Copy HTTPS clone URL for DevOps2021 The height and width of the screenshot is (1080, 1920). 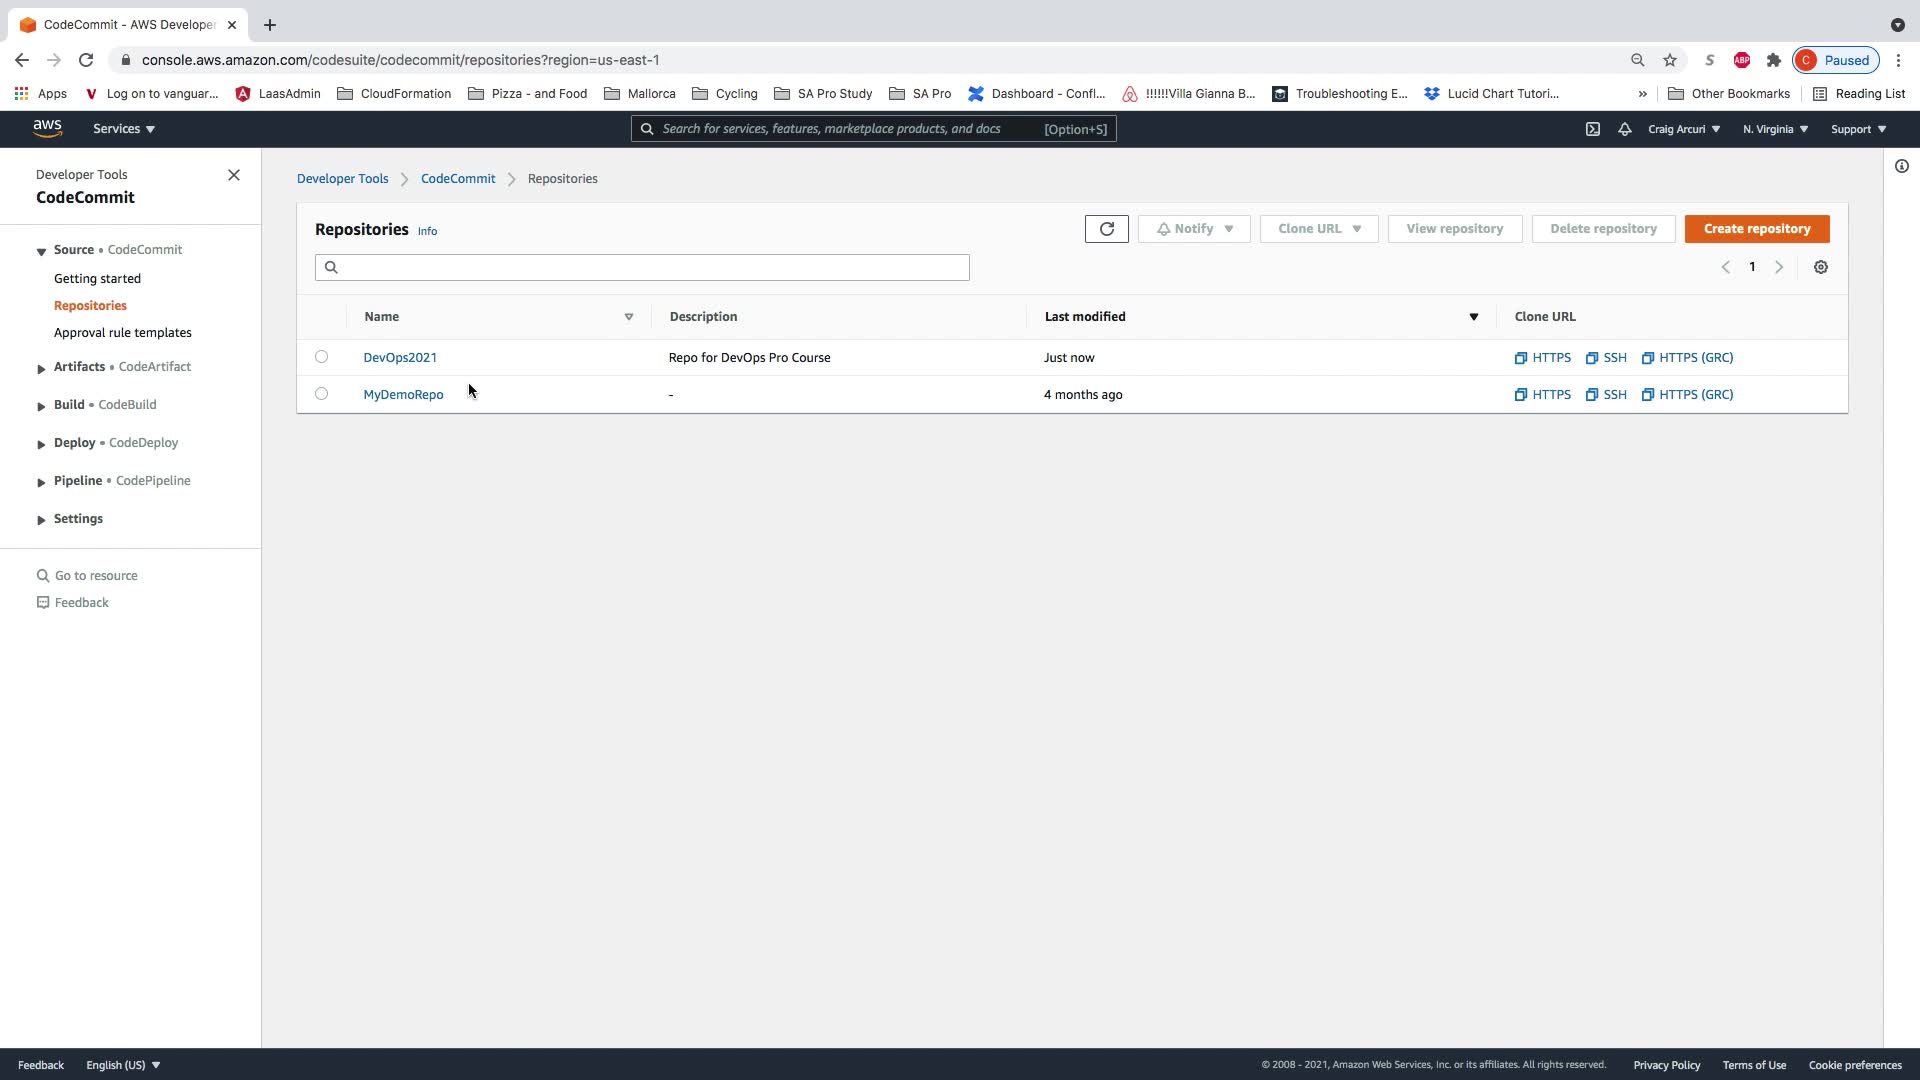pyautogui.click(x=1543, y=357)
